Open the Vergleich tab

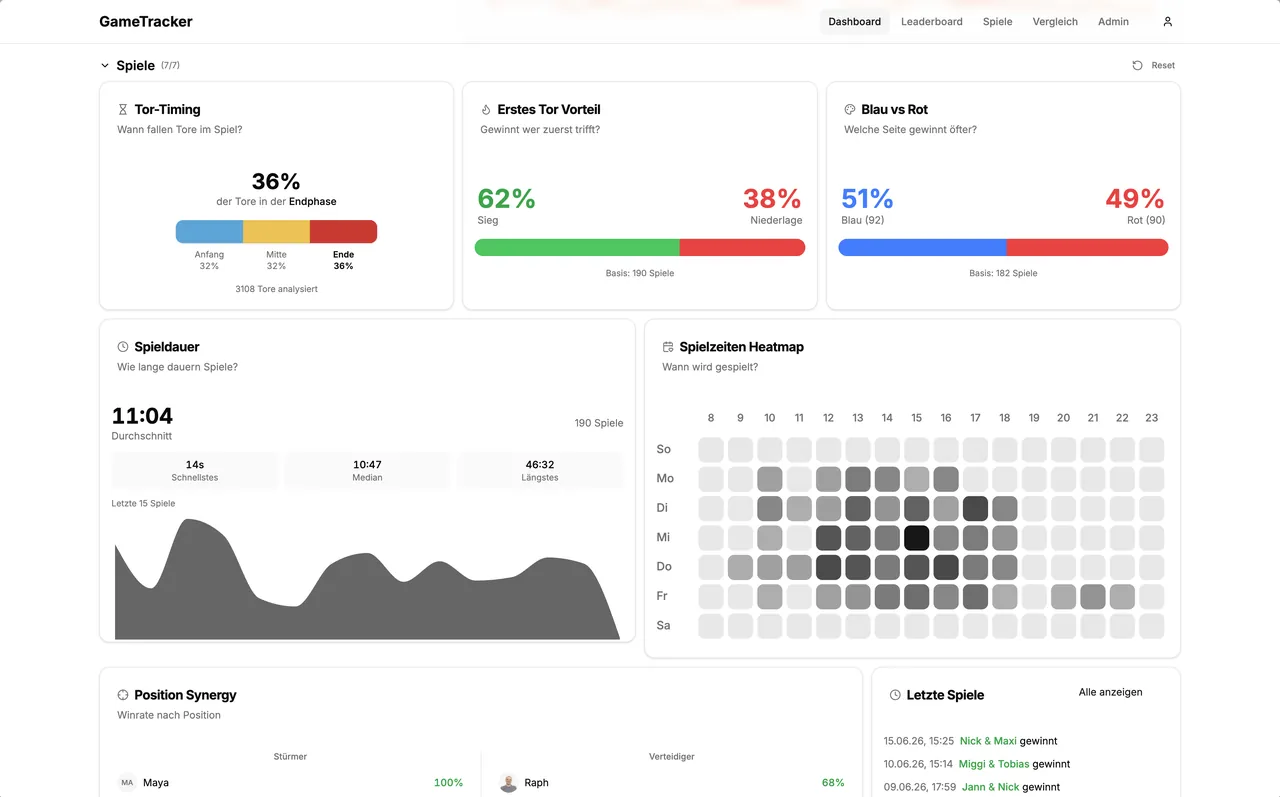(1055, 21)
